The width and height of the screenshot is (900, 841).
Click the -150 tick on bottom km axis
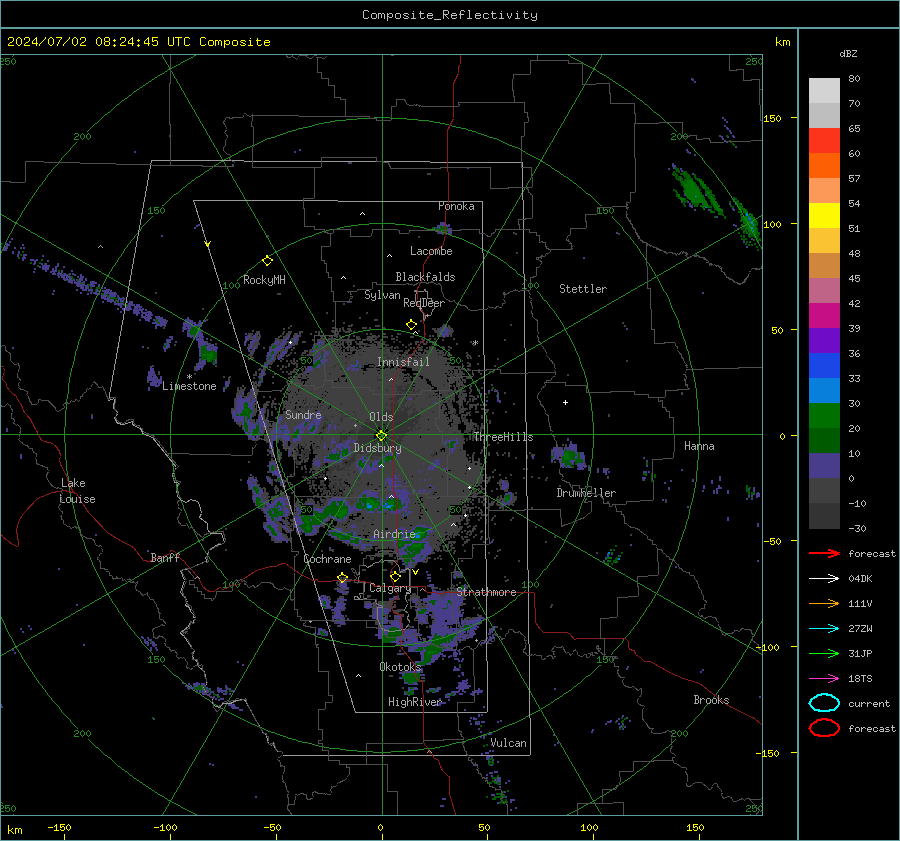coord(59,827)
